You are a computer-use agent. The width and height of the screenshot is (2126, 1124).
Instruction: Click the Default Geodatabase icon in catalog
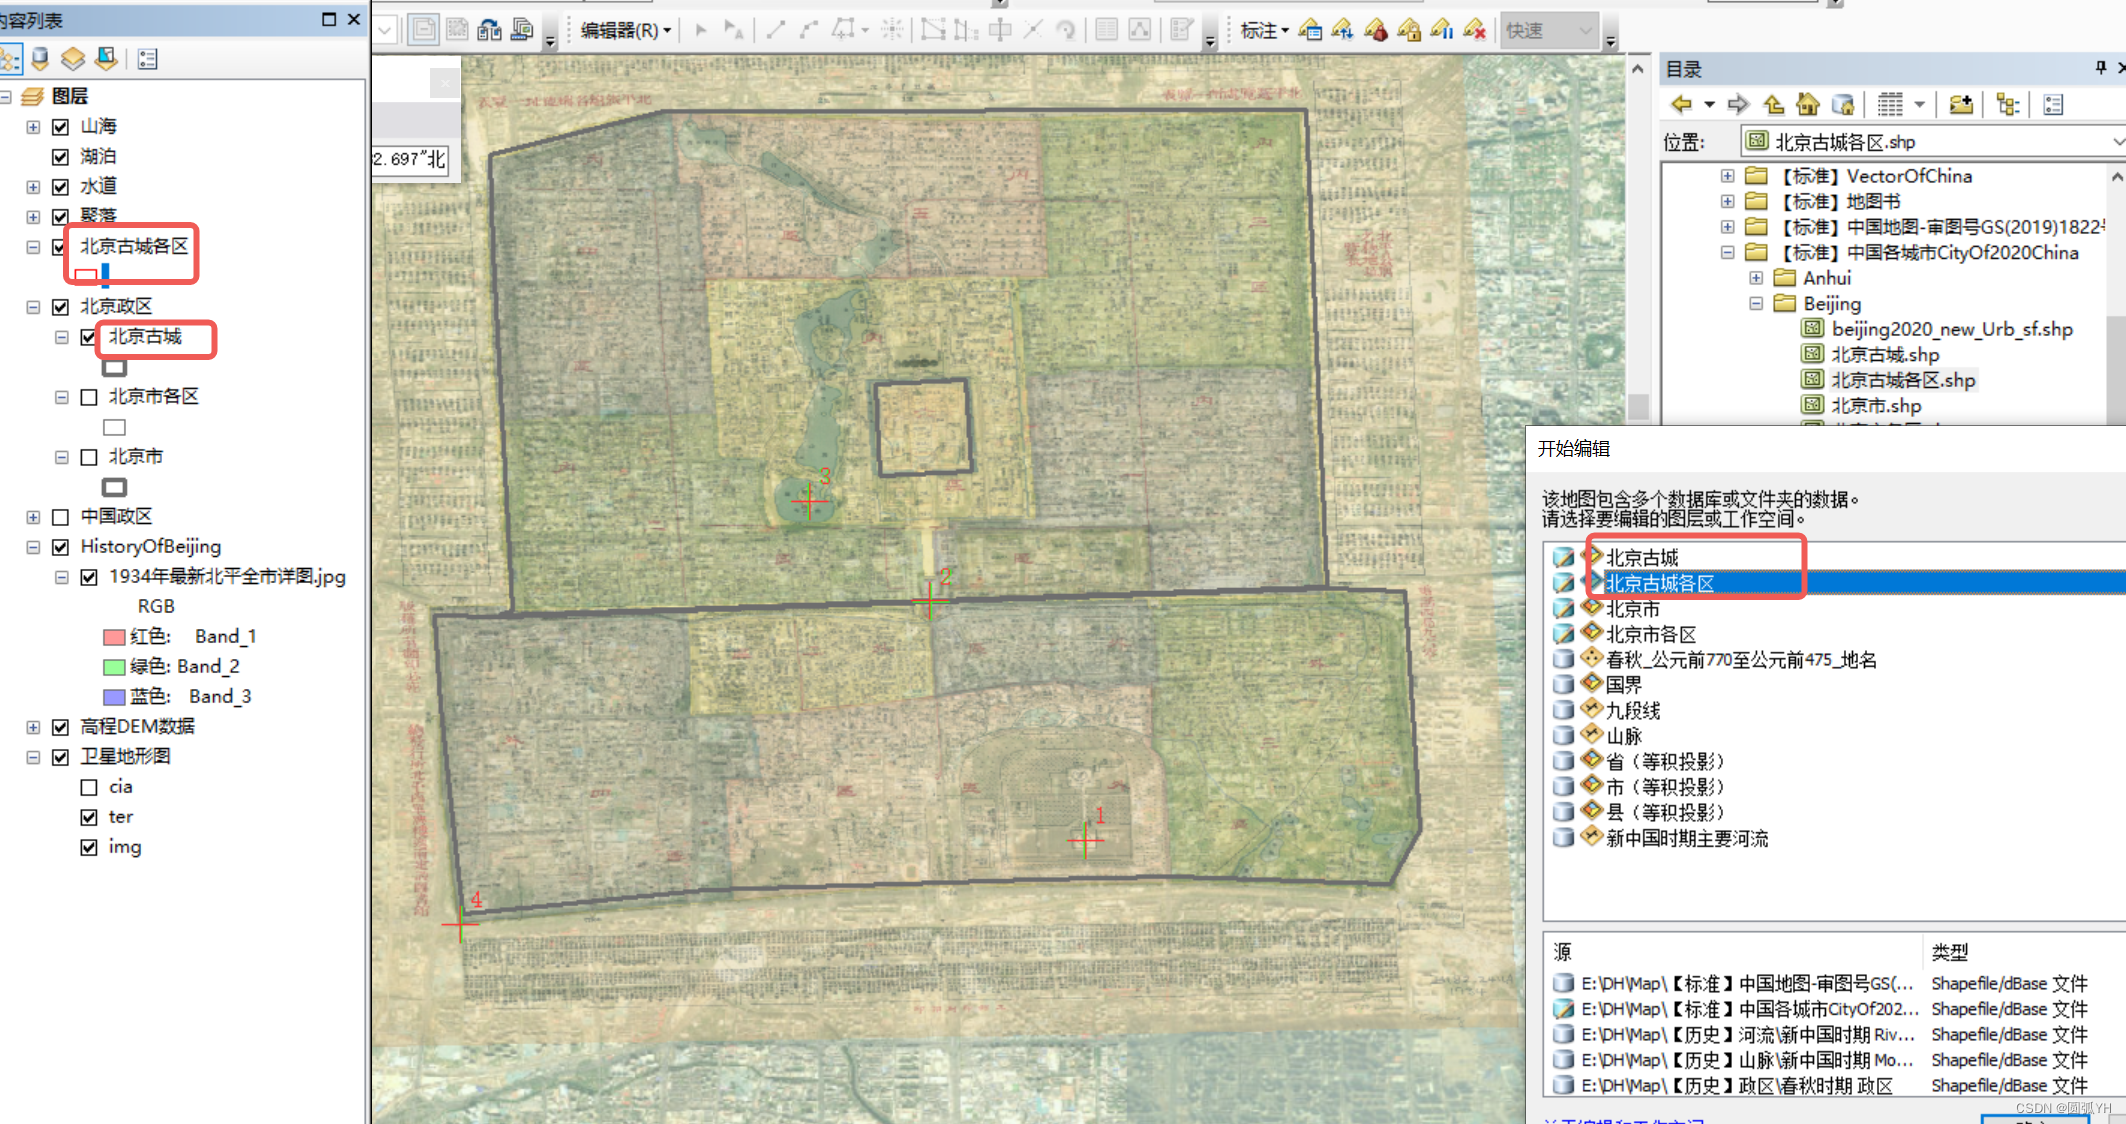[x=1842, y=105]
